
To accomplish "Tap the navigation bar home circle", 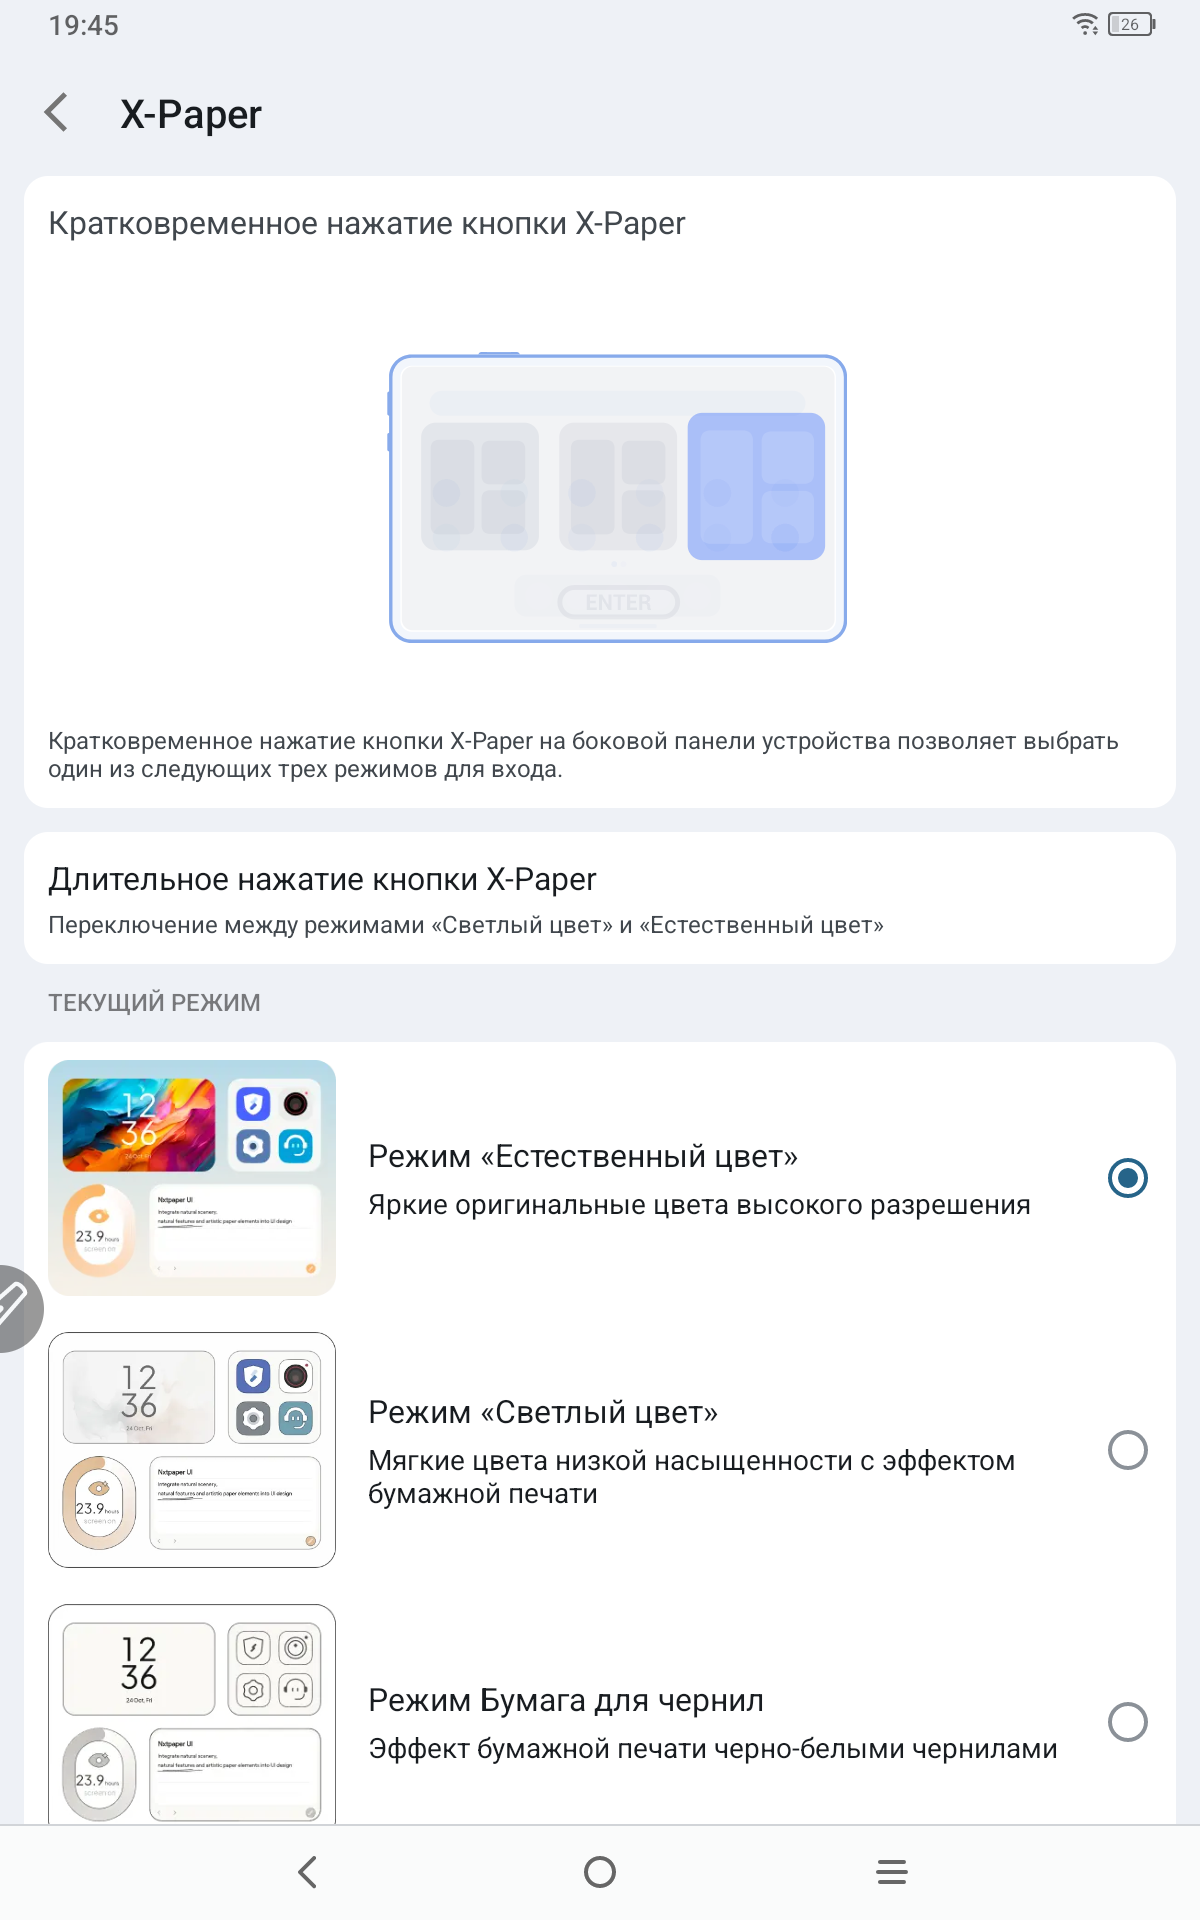I will pyautogui.click(x=600, y=1872).
